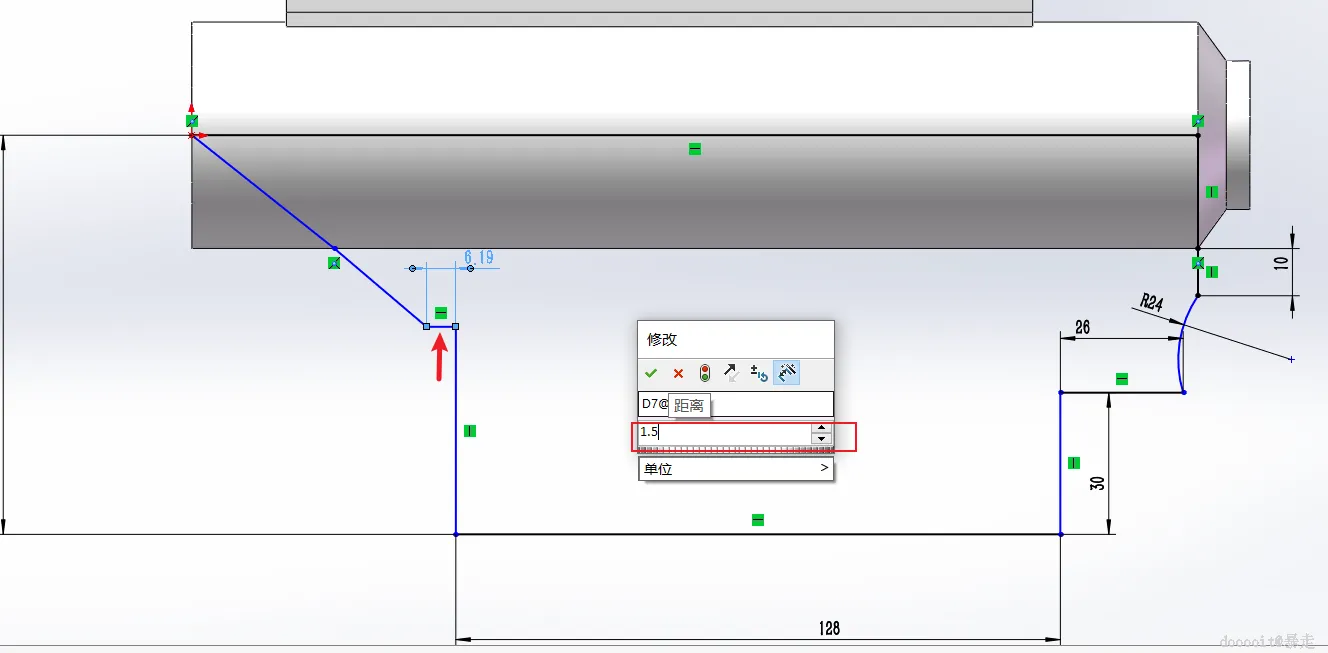Click the D7@ dimension name field
Screen dimensions: 1328x653
pos(736,404)
